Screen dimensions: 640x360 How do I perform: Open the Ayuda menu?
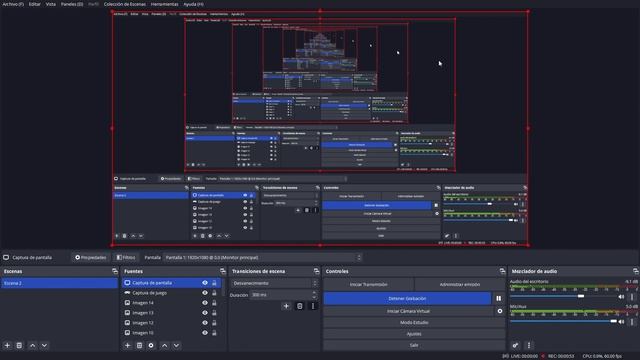click(x=193, y=4)
